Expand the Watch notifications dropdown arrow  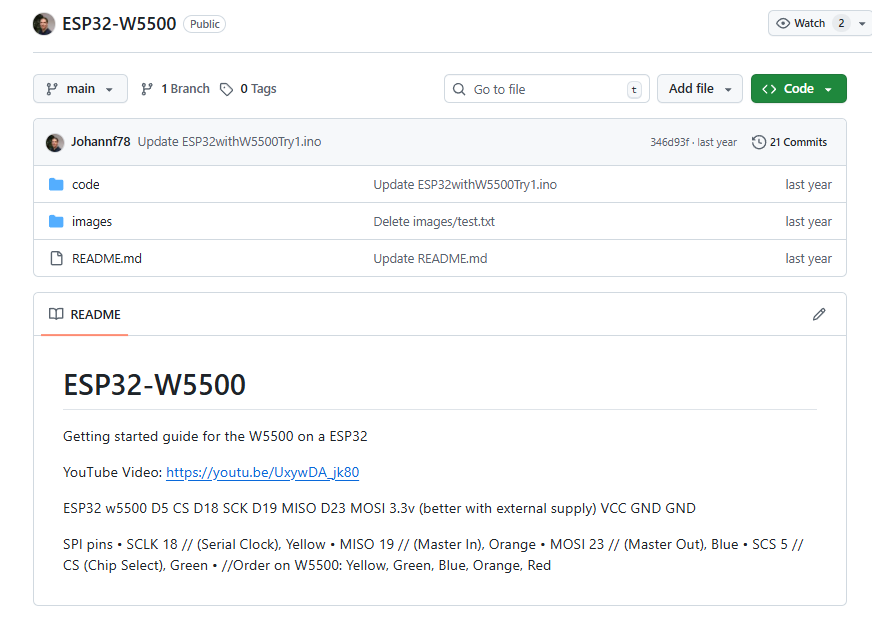click(x=862, y=23)
